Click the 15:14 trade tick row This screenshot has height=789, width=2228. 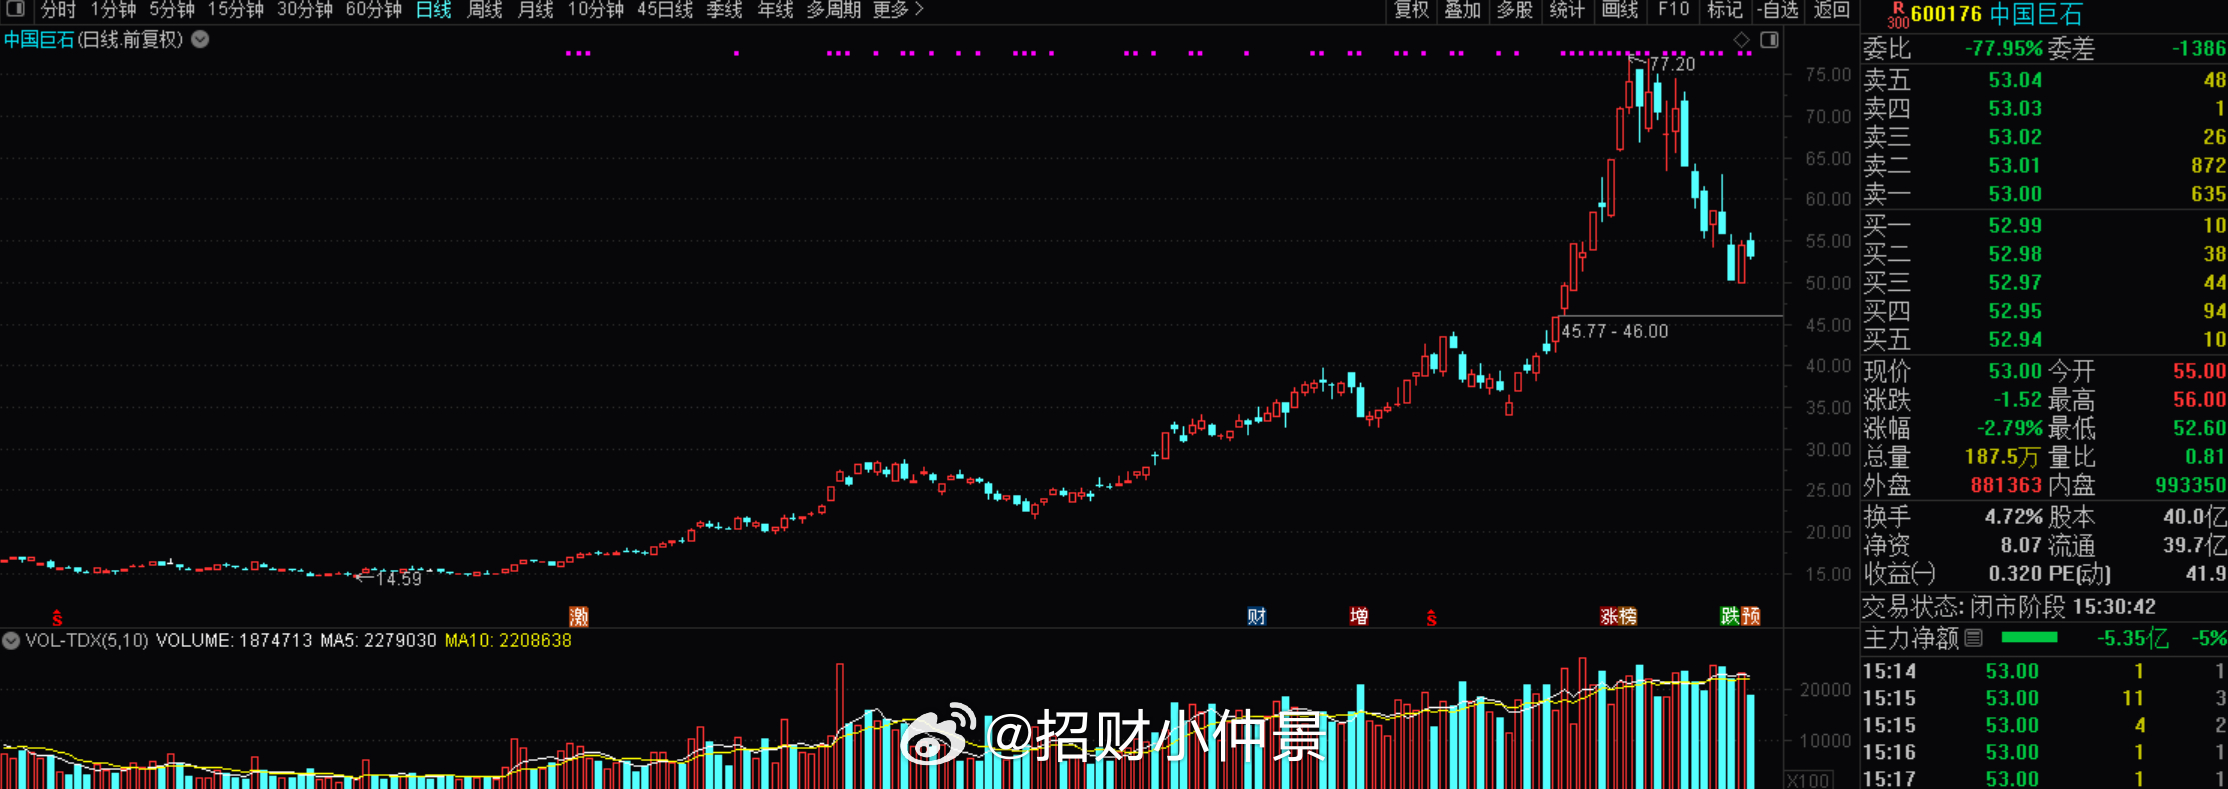pos(2044,671)
